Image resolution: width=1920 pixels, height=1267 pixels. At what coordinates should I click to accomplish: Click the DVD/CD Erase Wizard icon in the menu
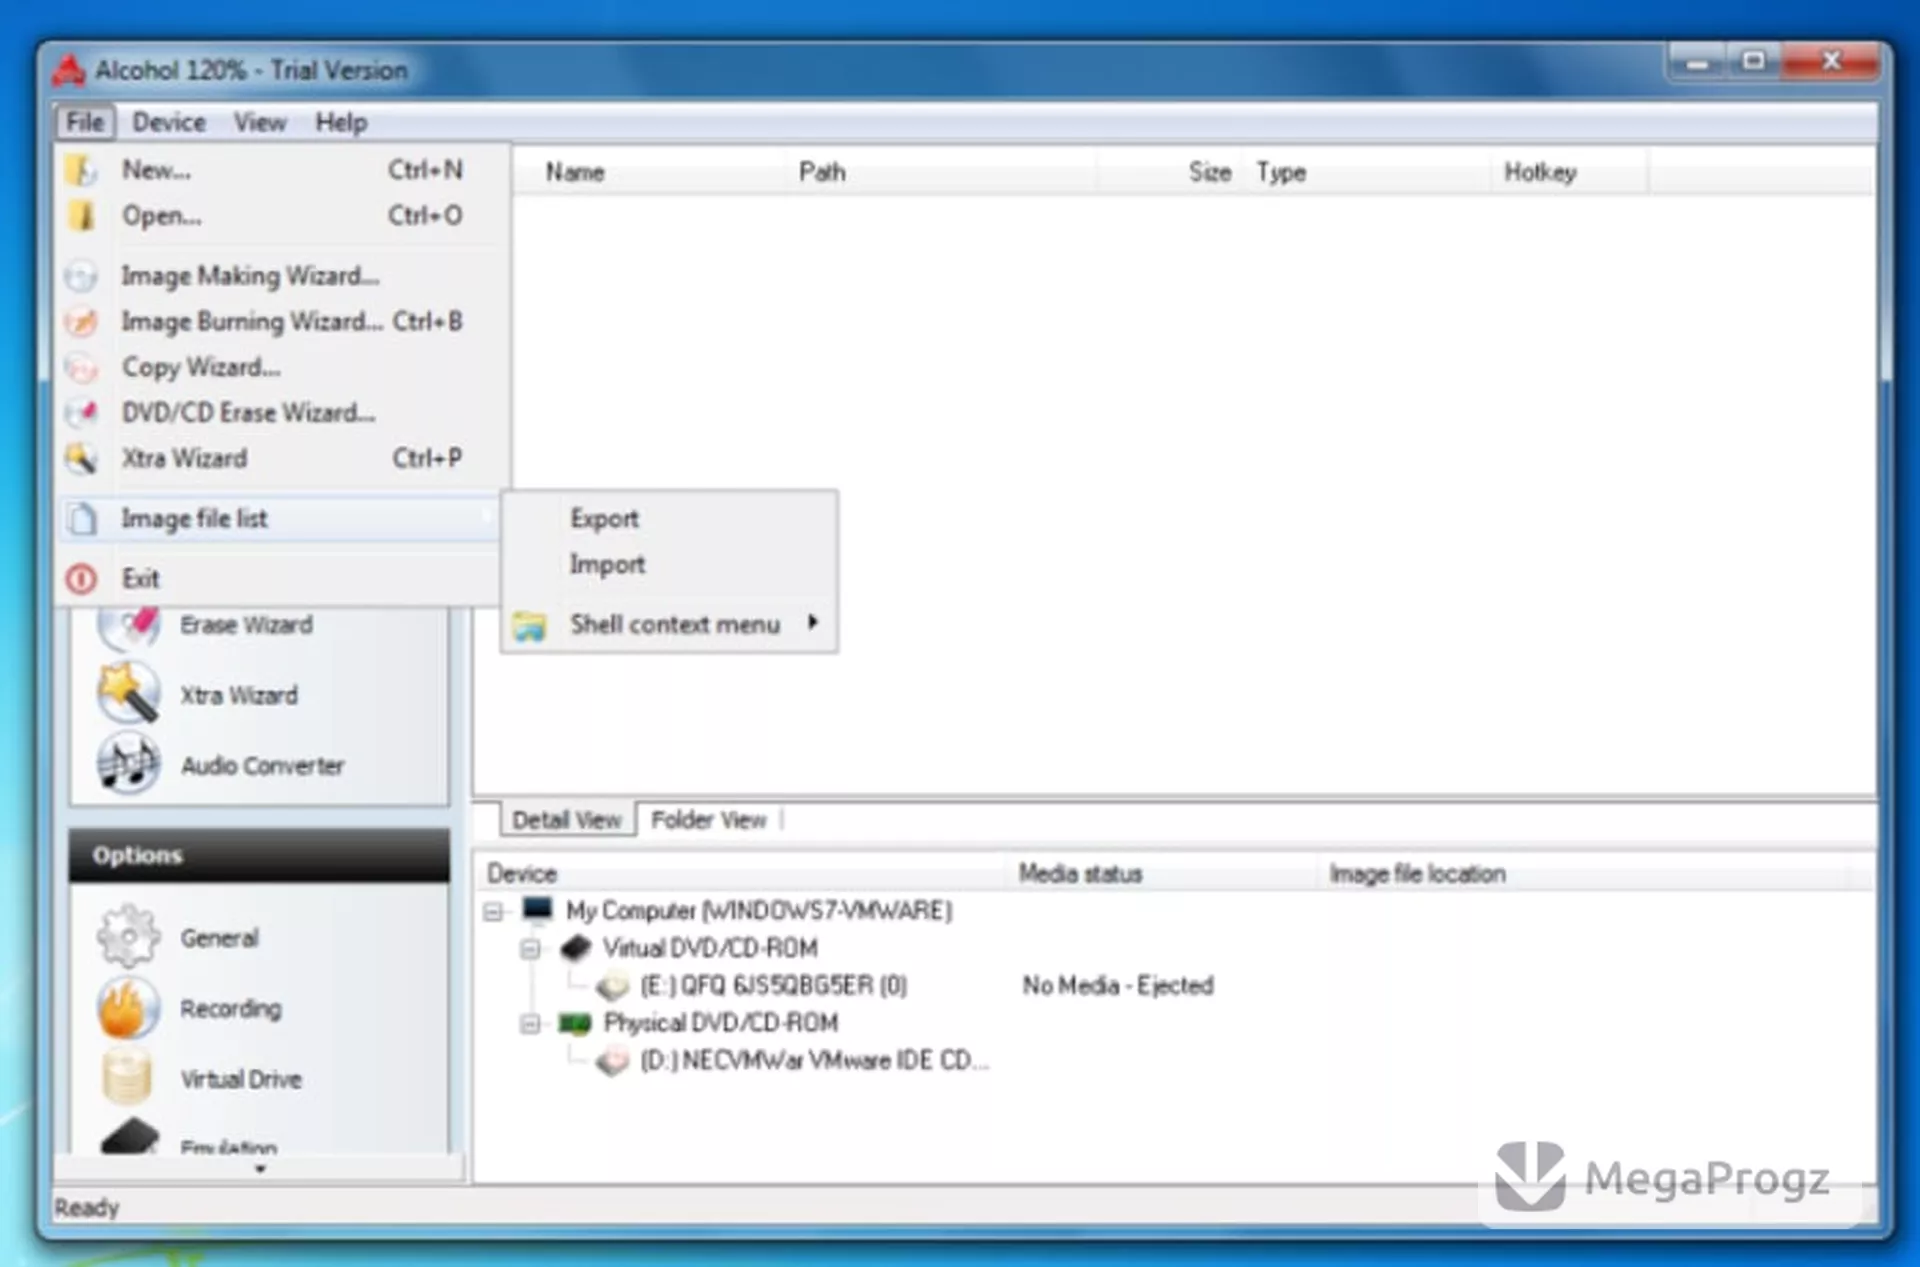pos(81,413)
